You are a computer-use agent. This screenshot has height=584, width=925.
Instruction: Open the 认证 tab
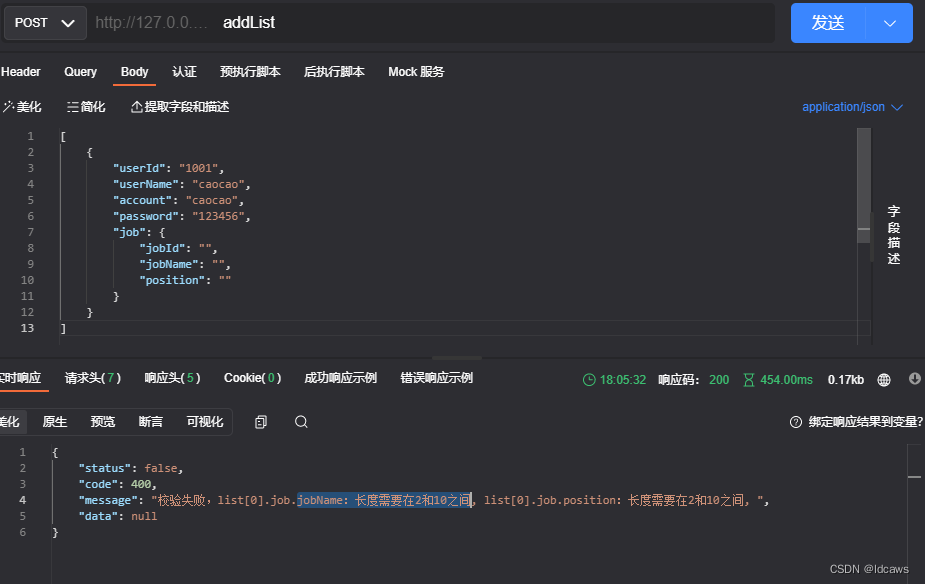184,72
